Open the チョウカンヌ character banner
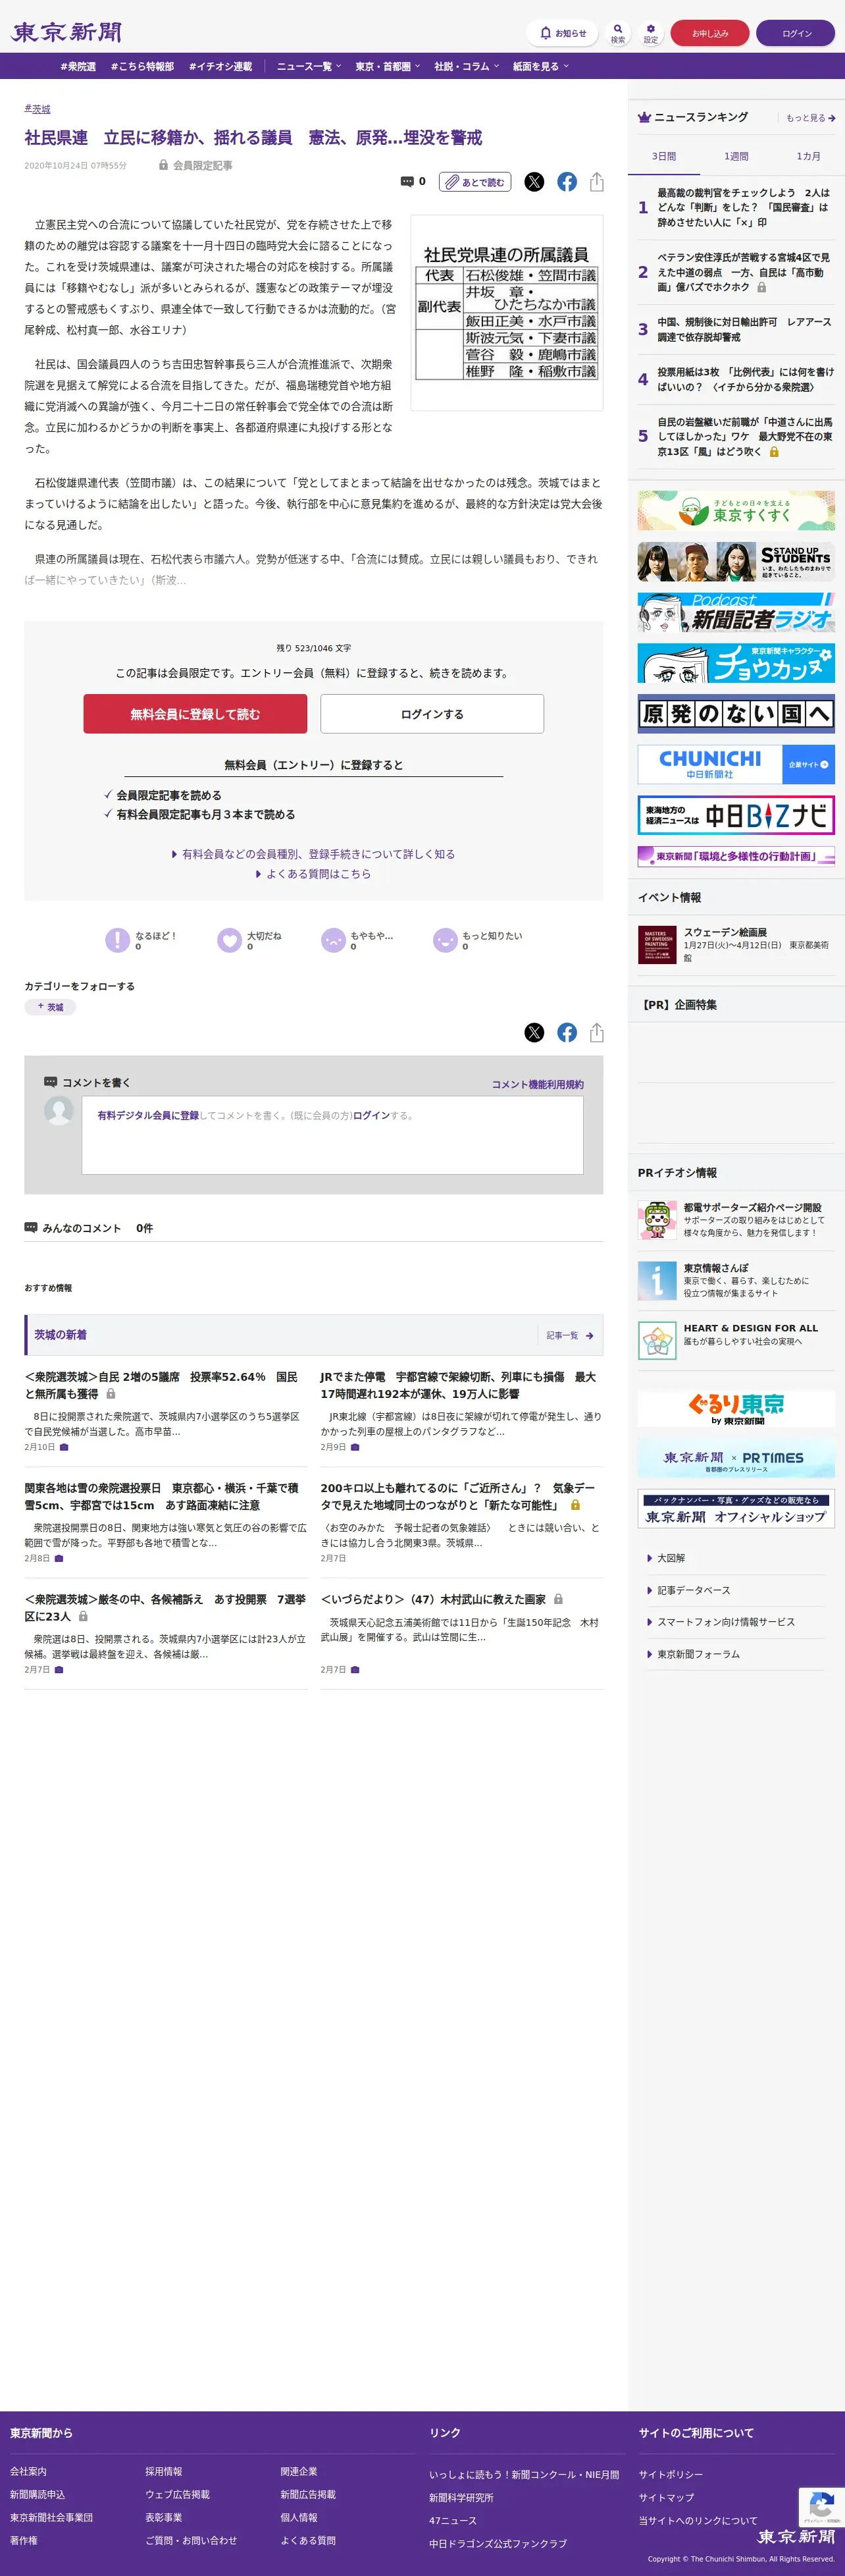Screen dimensions: 845x2576 pyautogui.click(x=736, y=663)
